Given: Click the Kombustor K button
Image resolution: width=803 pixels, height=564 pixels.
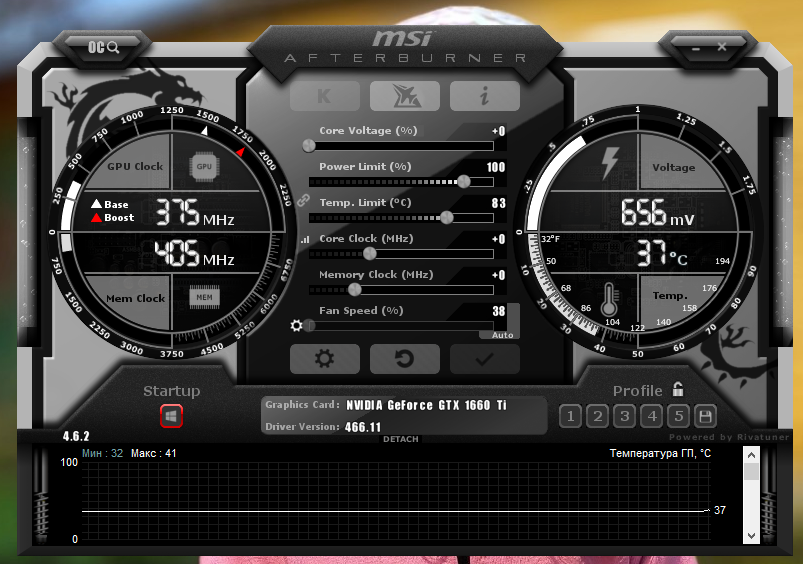Looking at the screenshot, I should [x=325, y=96].
